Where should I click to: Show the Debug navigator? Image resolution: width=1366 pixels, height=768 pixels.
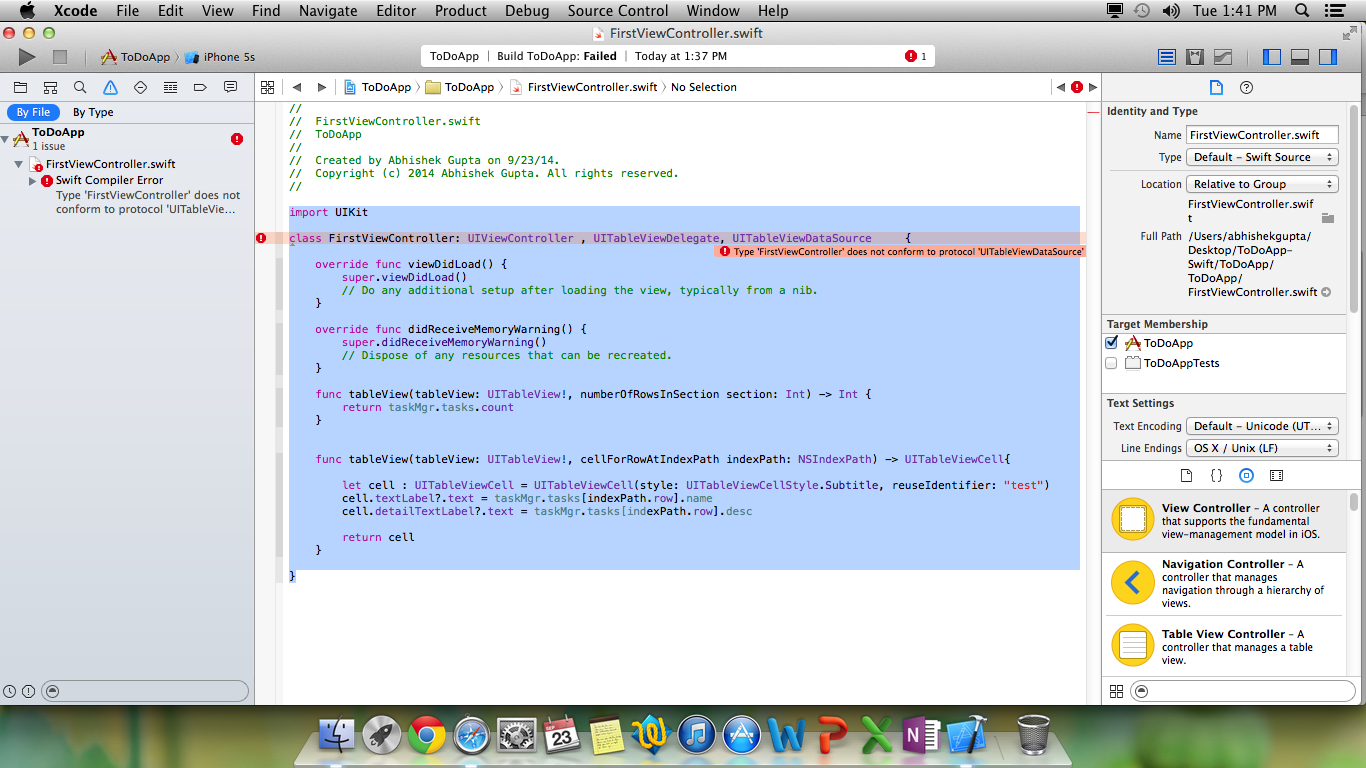(170, 87)
